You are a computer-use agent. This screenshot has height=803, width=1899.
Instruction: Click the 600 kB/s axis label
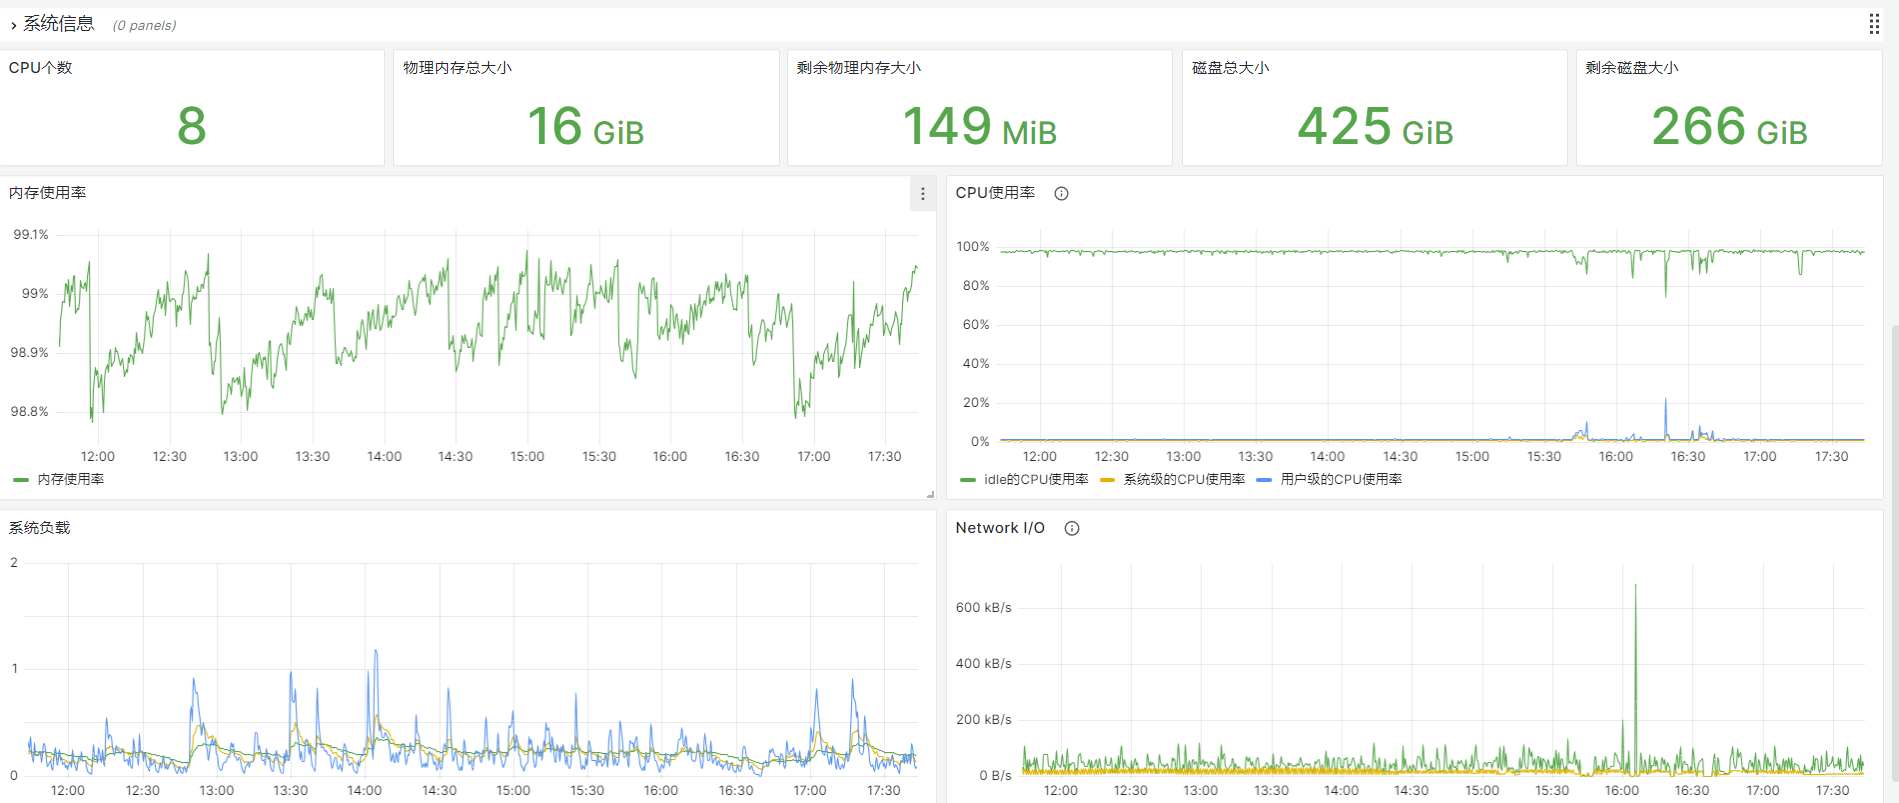pyautogui.click(x=984, y=608)
